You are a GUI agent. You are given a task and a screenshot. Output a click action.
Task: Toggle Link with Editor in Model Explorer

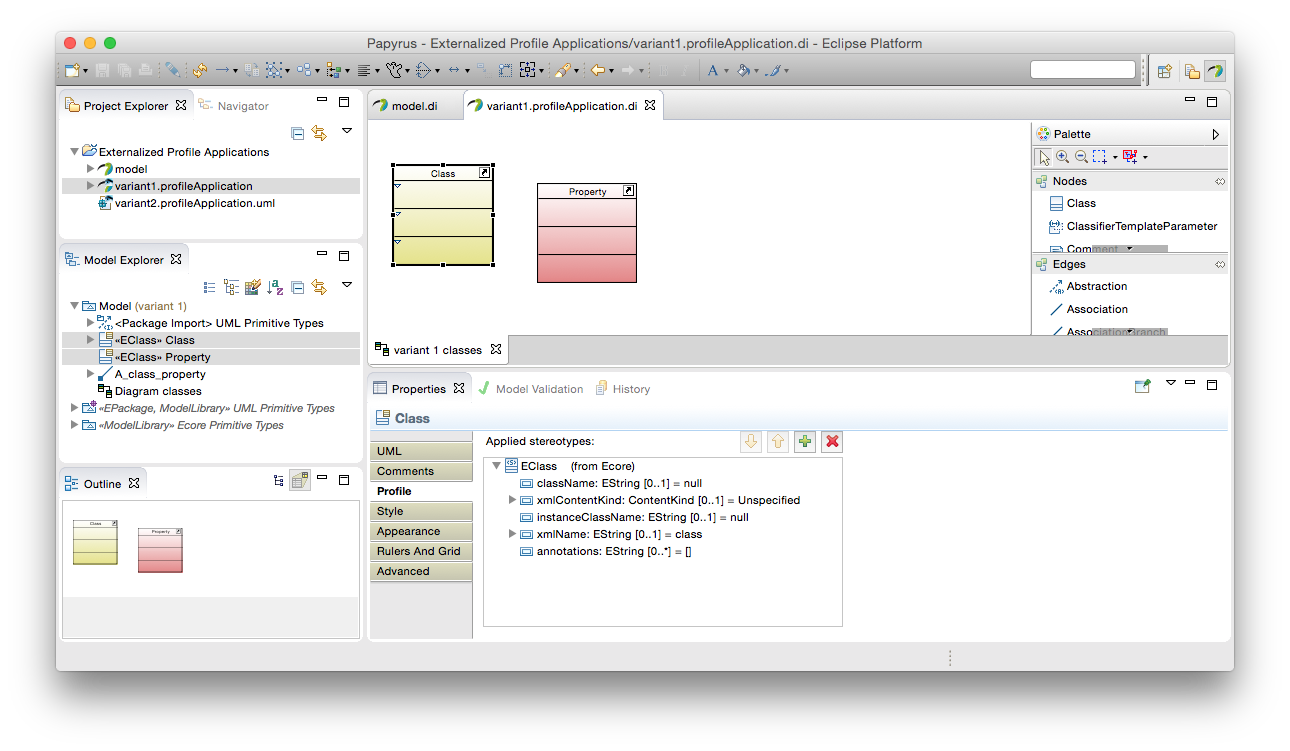coord(319,287)
